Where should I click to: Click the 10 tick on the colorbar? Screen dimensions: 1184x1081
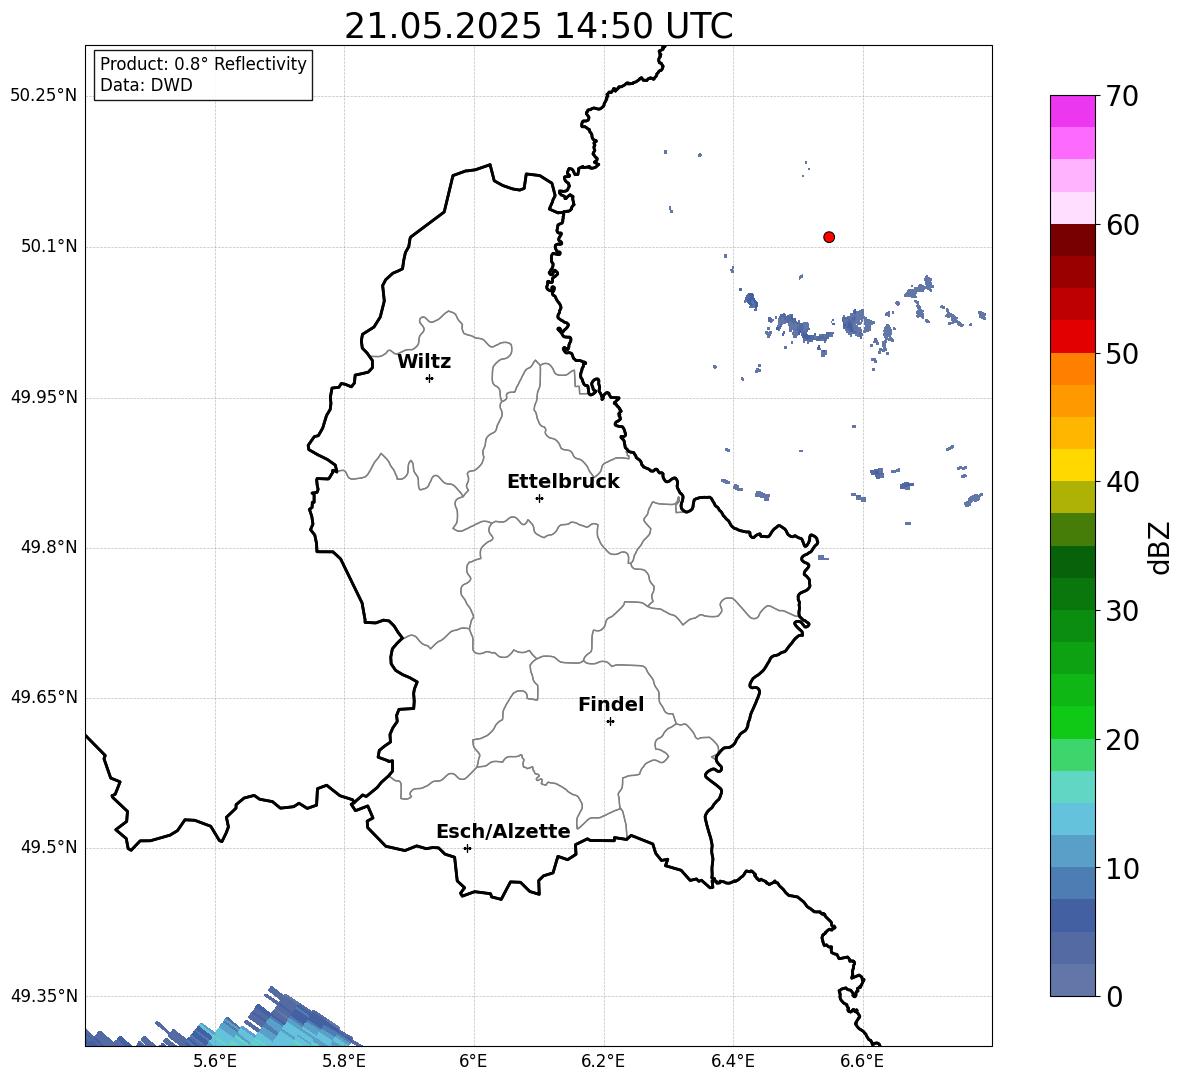pyautogui.click(x=1122, y=868)
